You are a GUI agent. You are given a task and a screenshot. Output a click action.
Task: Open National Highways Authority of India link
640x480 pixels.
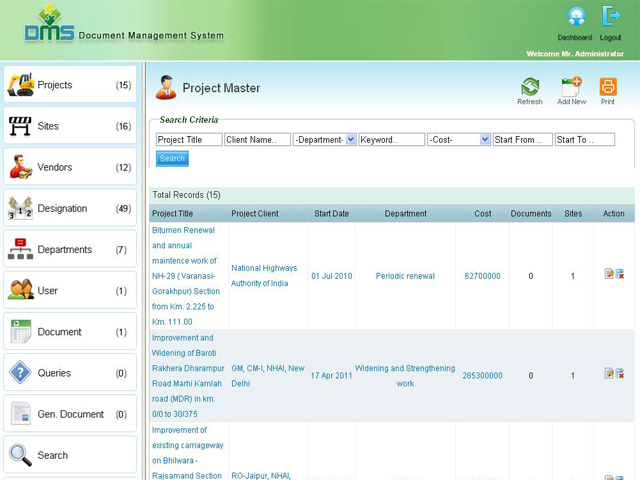tap(264, 276)
